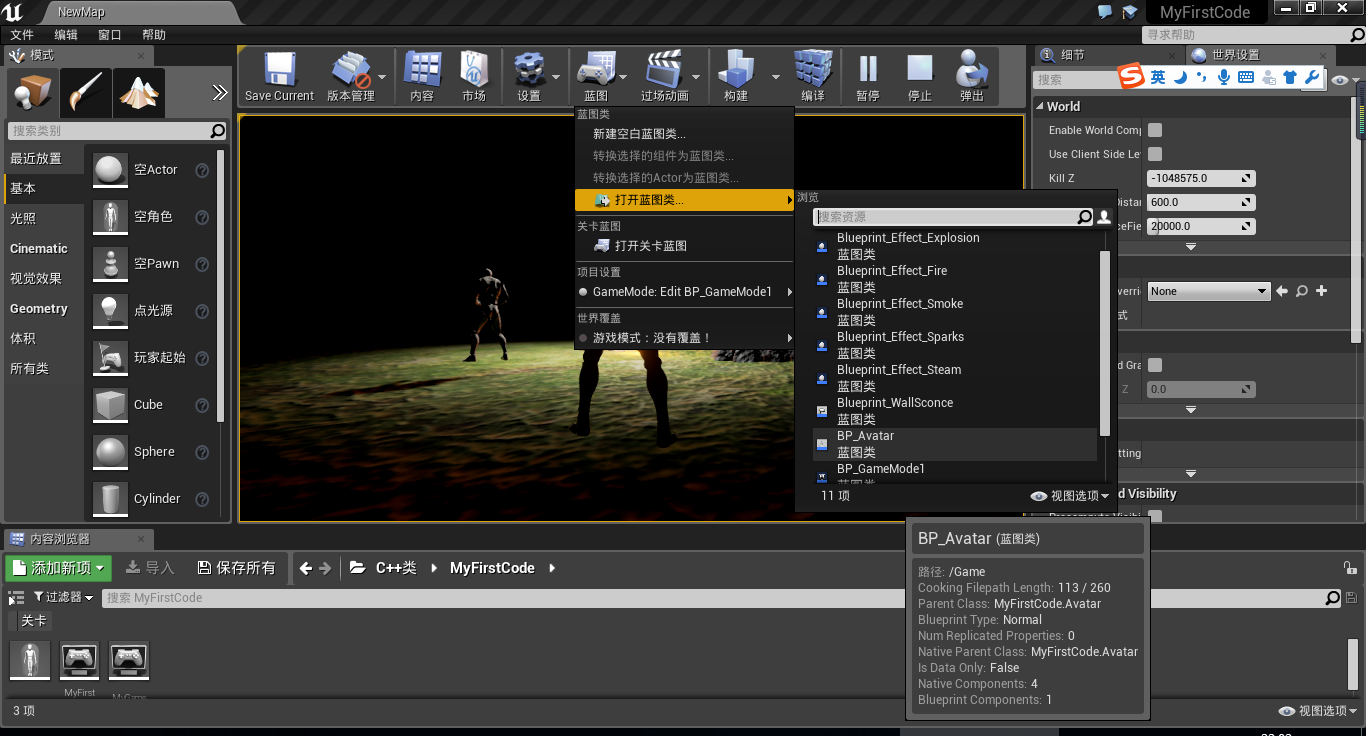Open the 文件 menu

pos(22,35)
